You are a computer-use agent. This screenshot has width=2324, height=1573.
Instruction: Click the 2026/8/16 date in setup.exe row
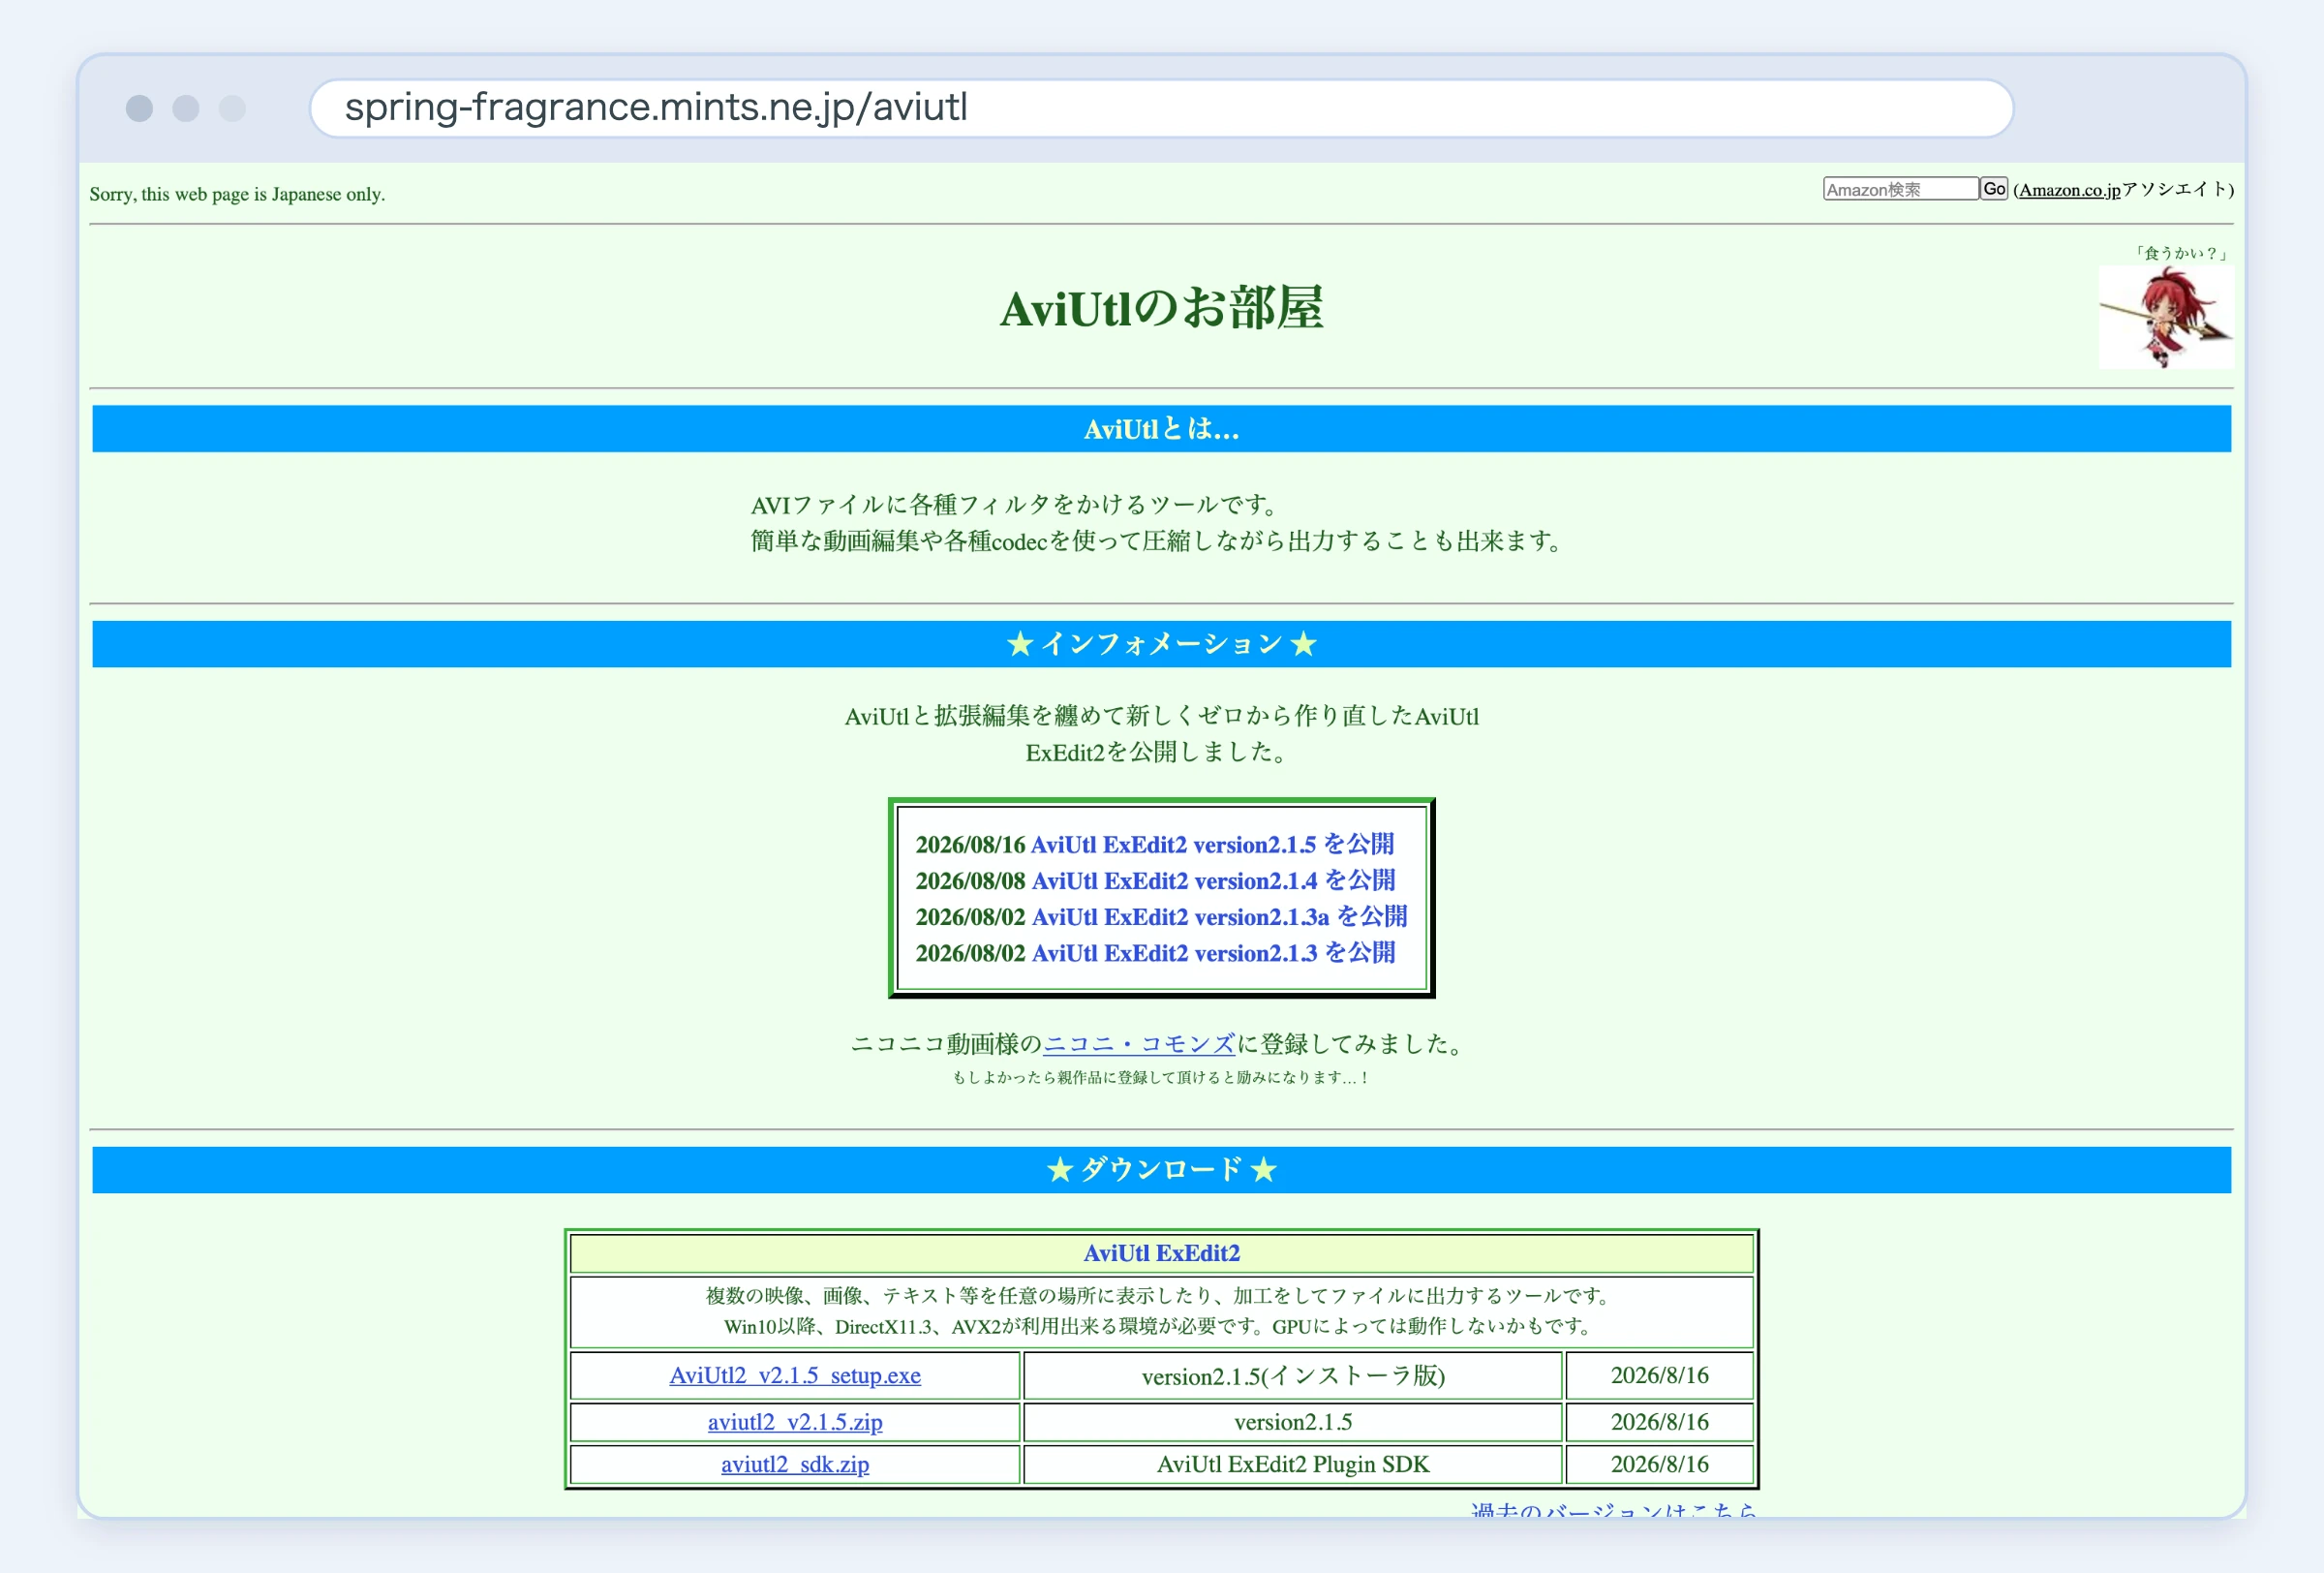(x=1659, y=1375)
